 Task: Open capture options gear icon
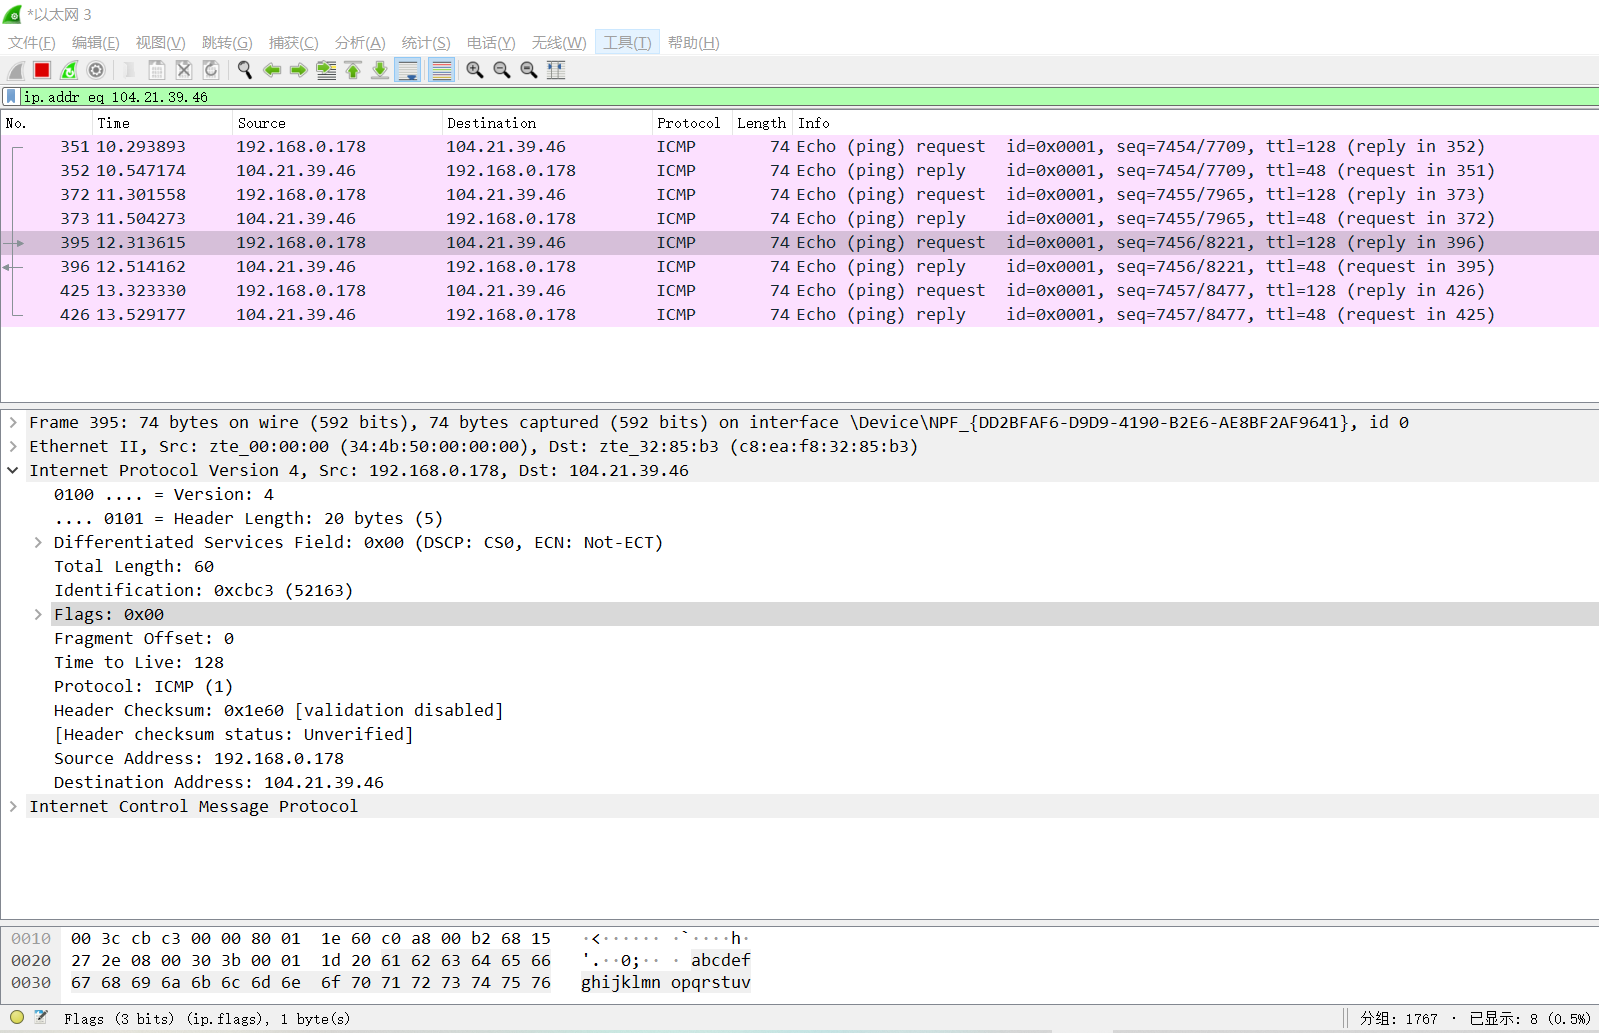coord(96,70)
